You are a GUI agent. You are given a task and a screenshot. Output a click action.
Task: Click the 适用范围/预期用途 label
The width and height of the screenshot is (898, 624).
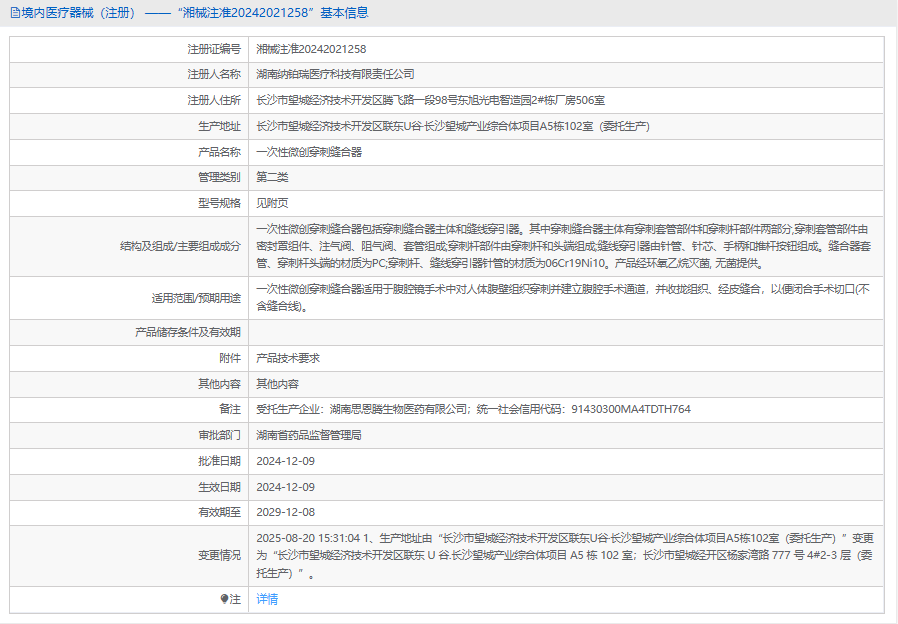(196, 298)
